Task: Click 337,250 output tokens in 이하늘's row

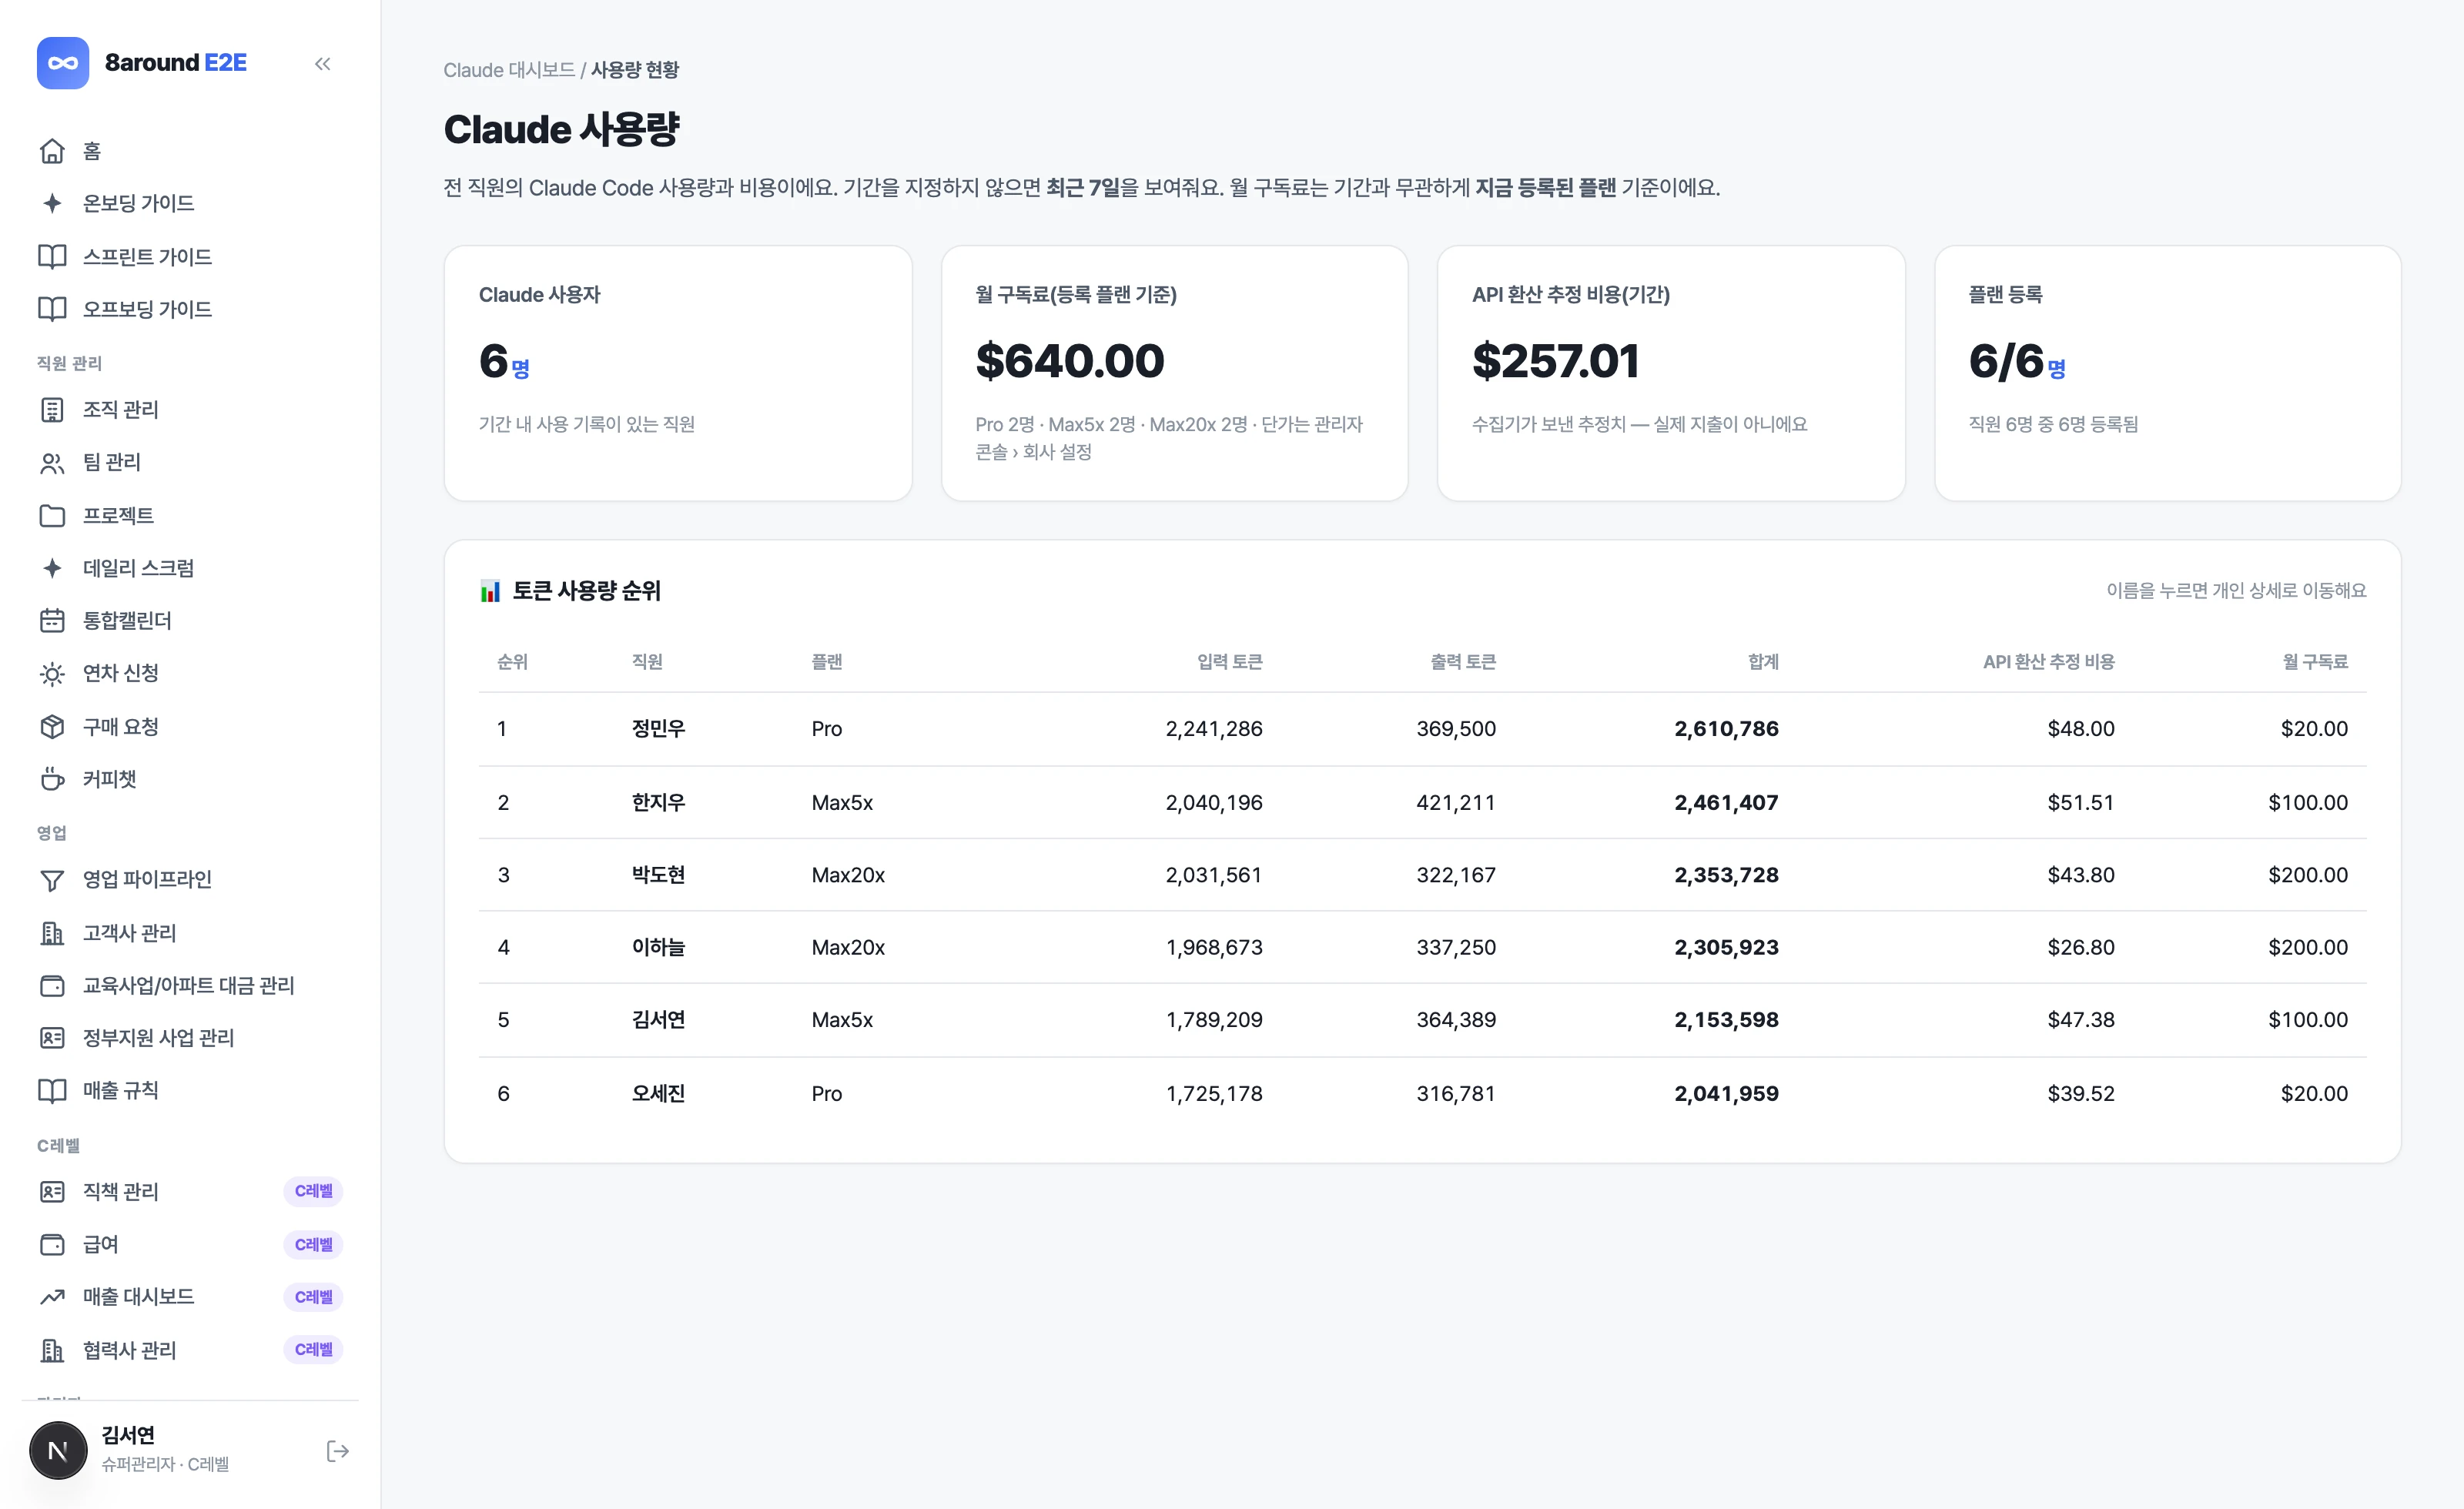Action: coord(1456,947)
